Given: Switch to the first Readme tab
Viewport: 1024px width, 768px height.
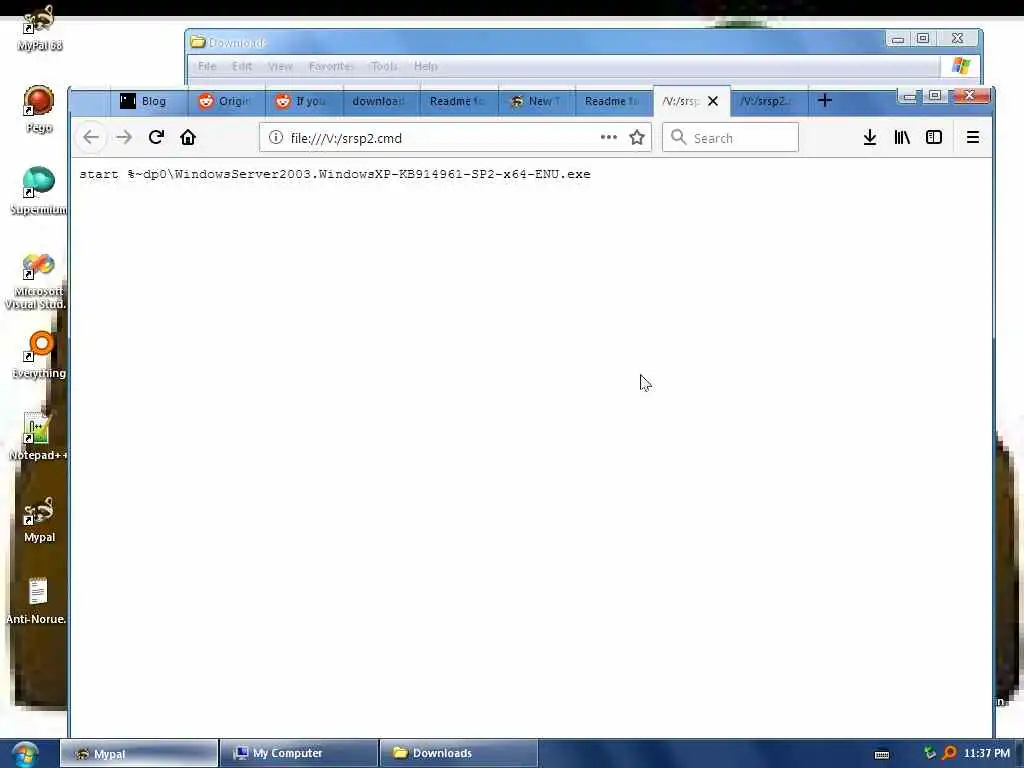Looking at the screenshot, I should [x=458, y=101].
